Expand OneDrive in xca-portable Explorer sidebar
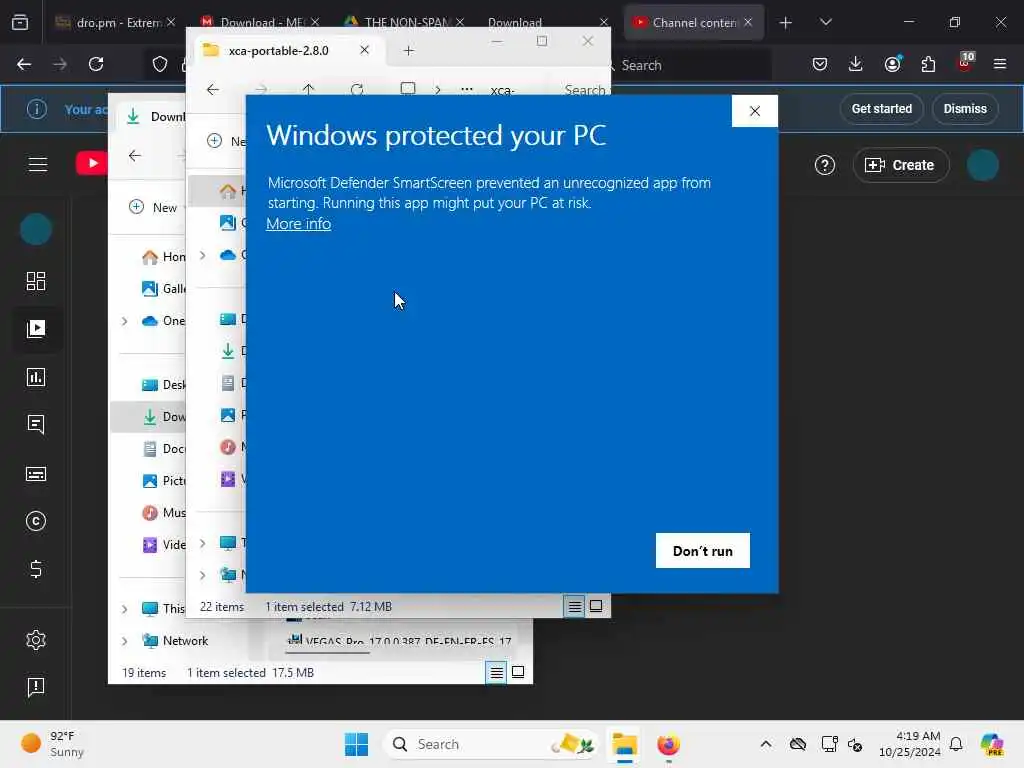Screen dimensions: 1024x768 202,255
